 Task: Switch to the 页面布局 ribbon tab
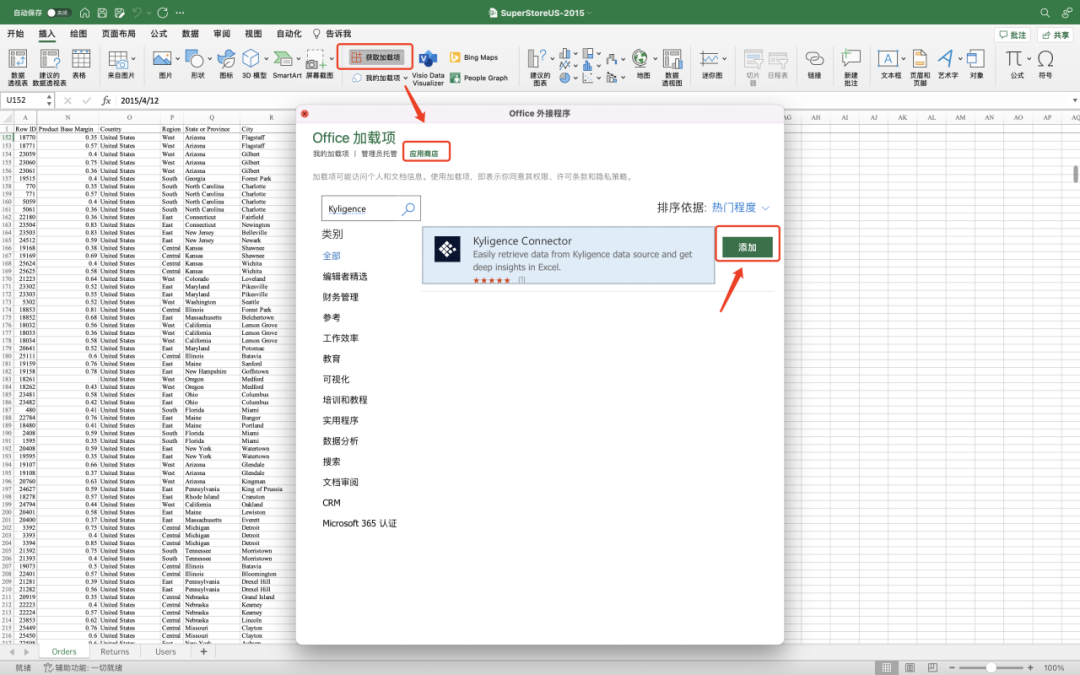point(118,33)
